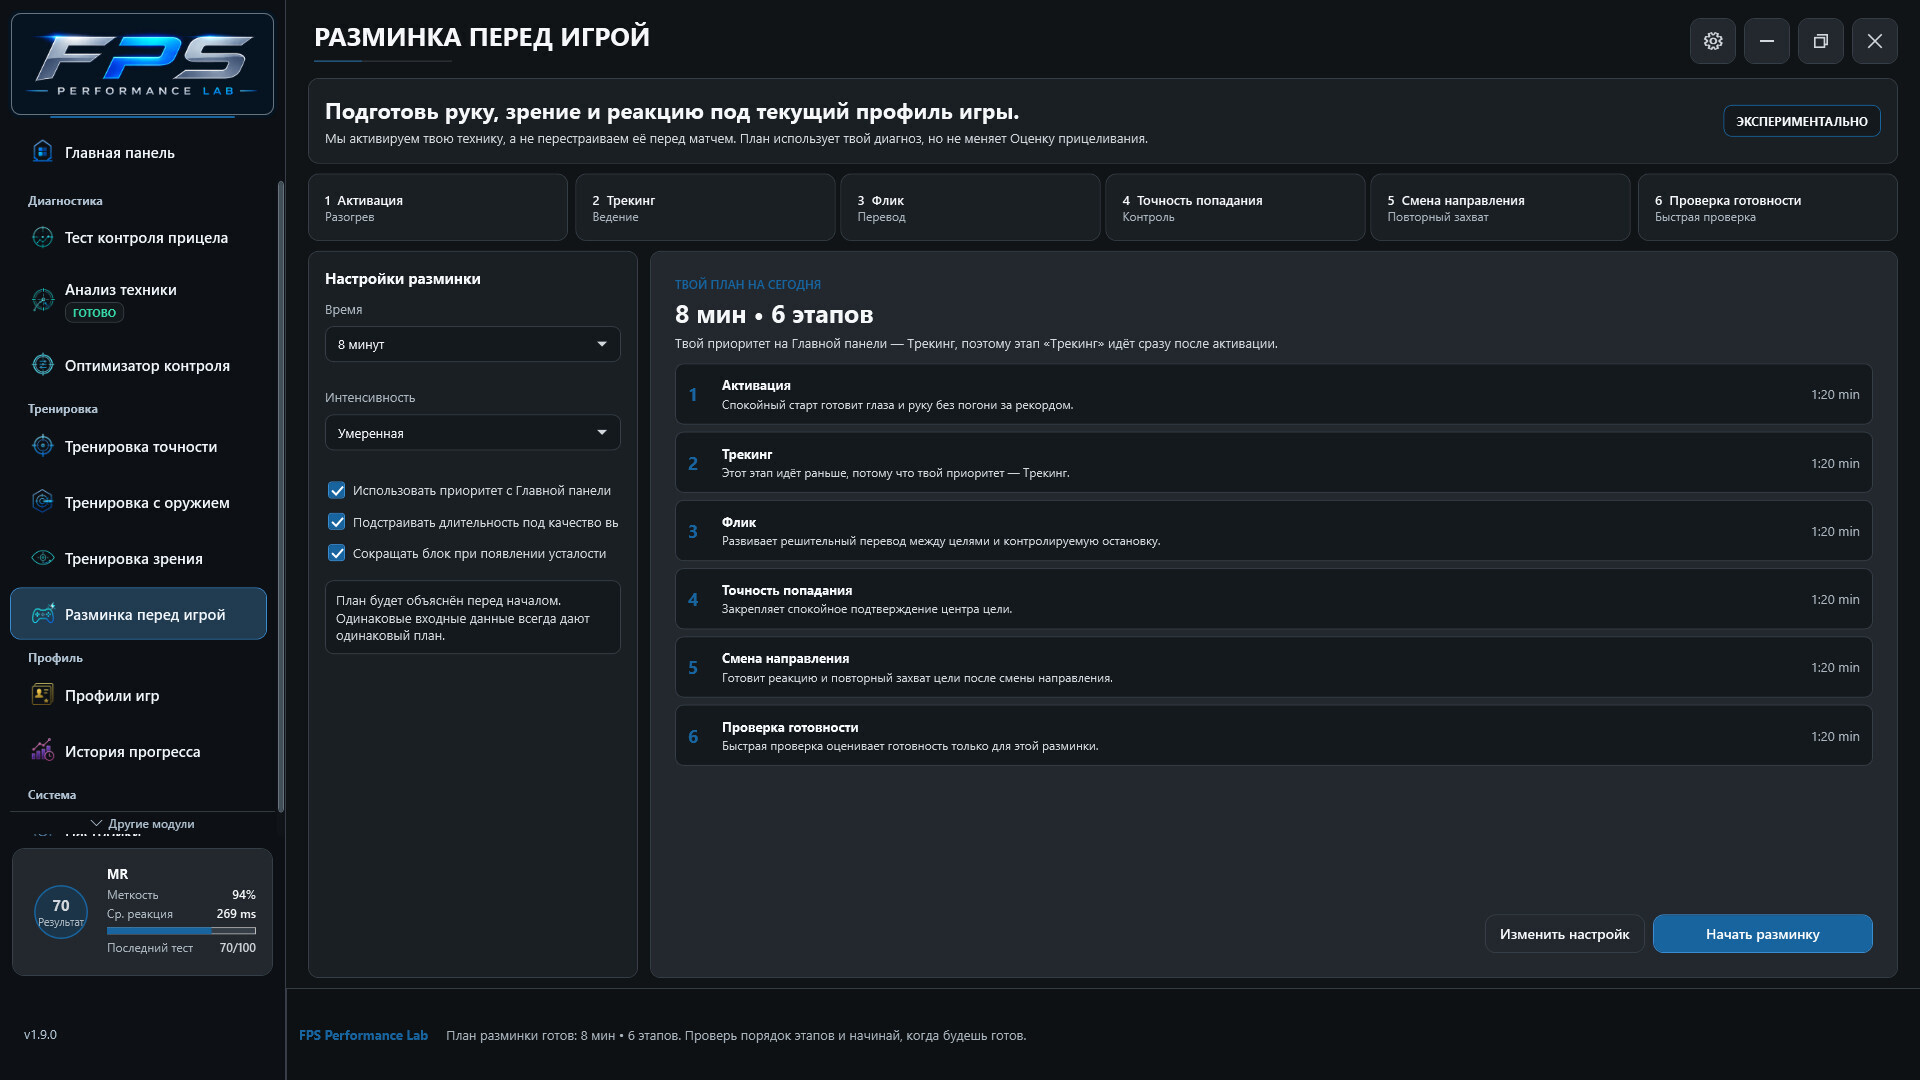Select the 4 Точность попадания stage tab

pyautogui.click(x=1235, y=207)
